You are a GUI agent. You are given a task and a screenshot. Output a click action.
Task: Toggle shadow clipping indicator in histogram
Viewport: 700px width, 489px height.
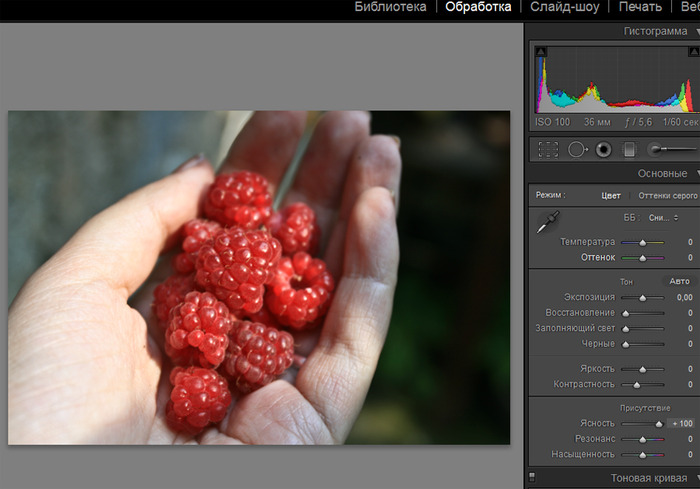point(541,52)
